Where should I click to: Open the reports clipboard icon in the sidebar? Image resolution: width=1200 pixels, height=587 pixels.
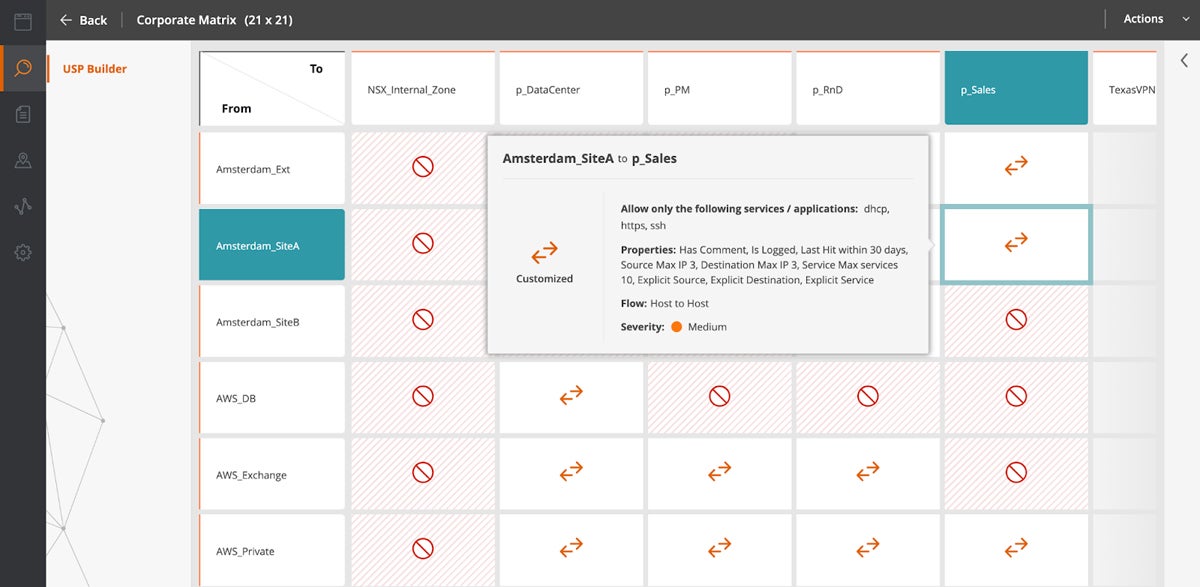(x=22, y=113)
